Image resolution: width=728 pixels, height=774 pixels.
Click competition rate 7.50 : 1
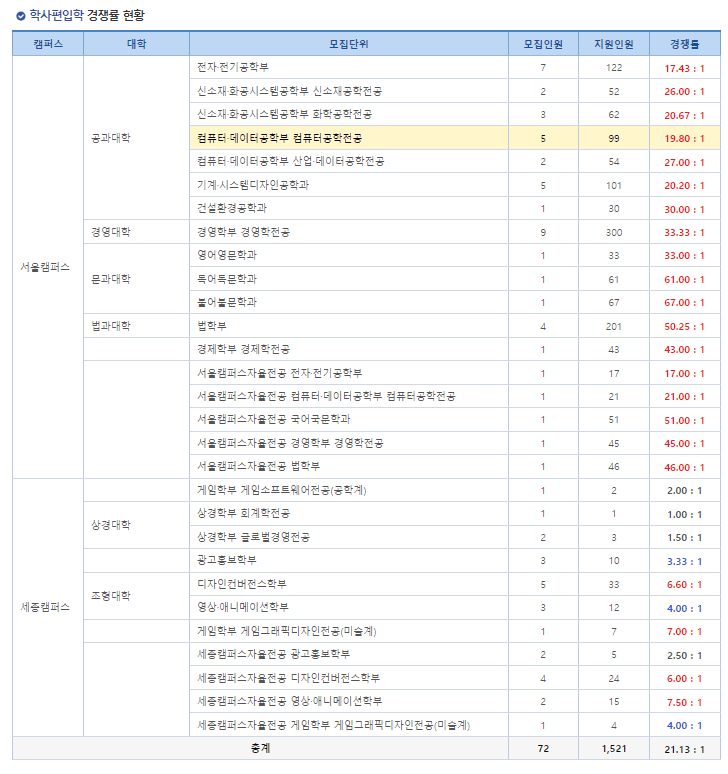(x=685, y=702)
